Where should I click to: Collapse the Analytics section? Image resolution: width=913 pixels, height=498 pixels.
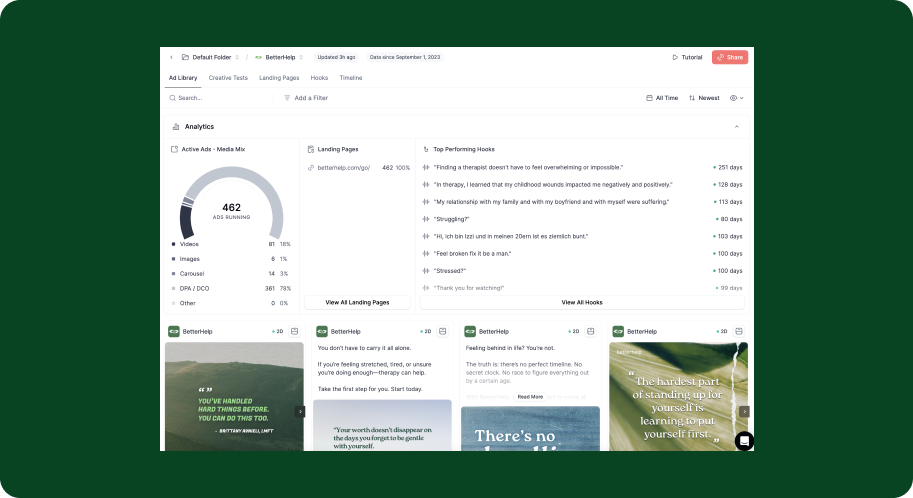(737, 126)
